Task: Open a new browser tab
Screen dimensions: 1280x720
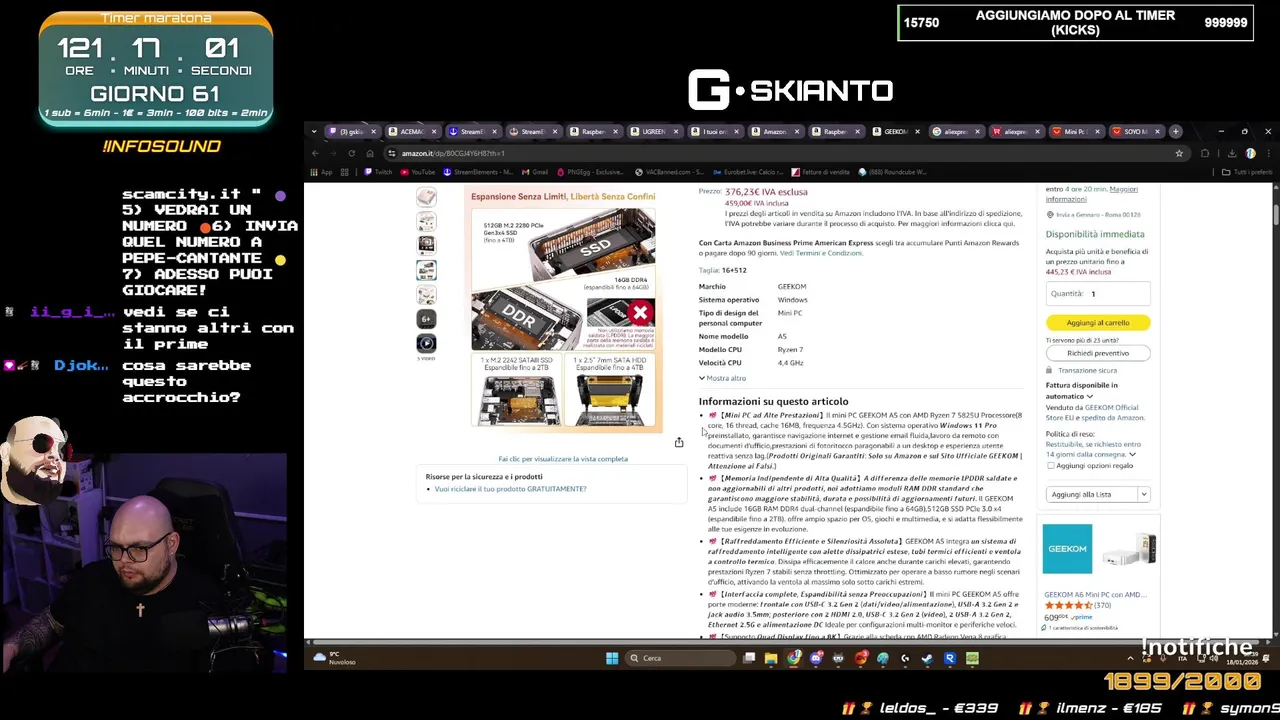Action: click(x=1176, y=131)
